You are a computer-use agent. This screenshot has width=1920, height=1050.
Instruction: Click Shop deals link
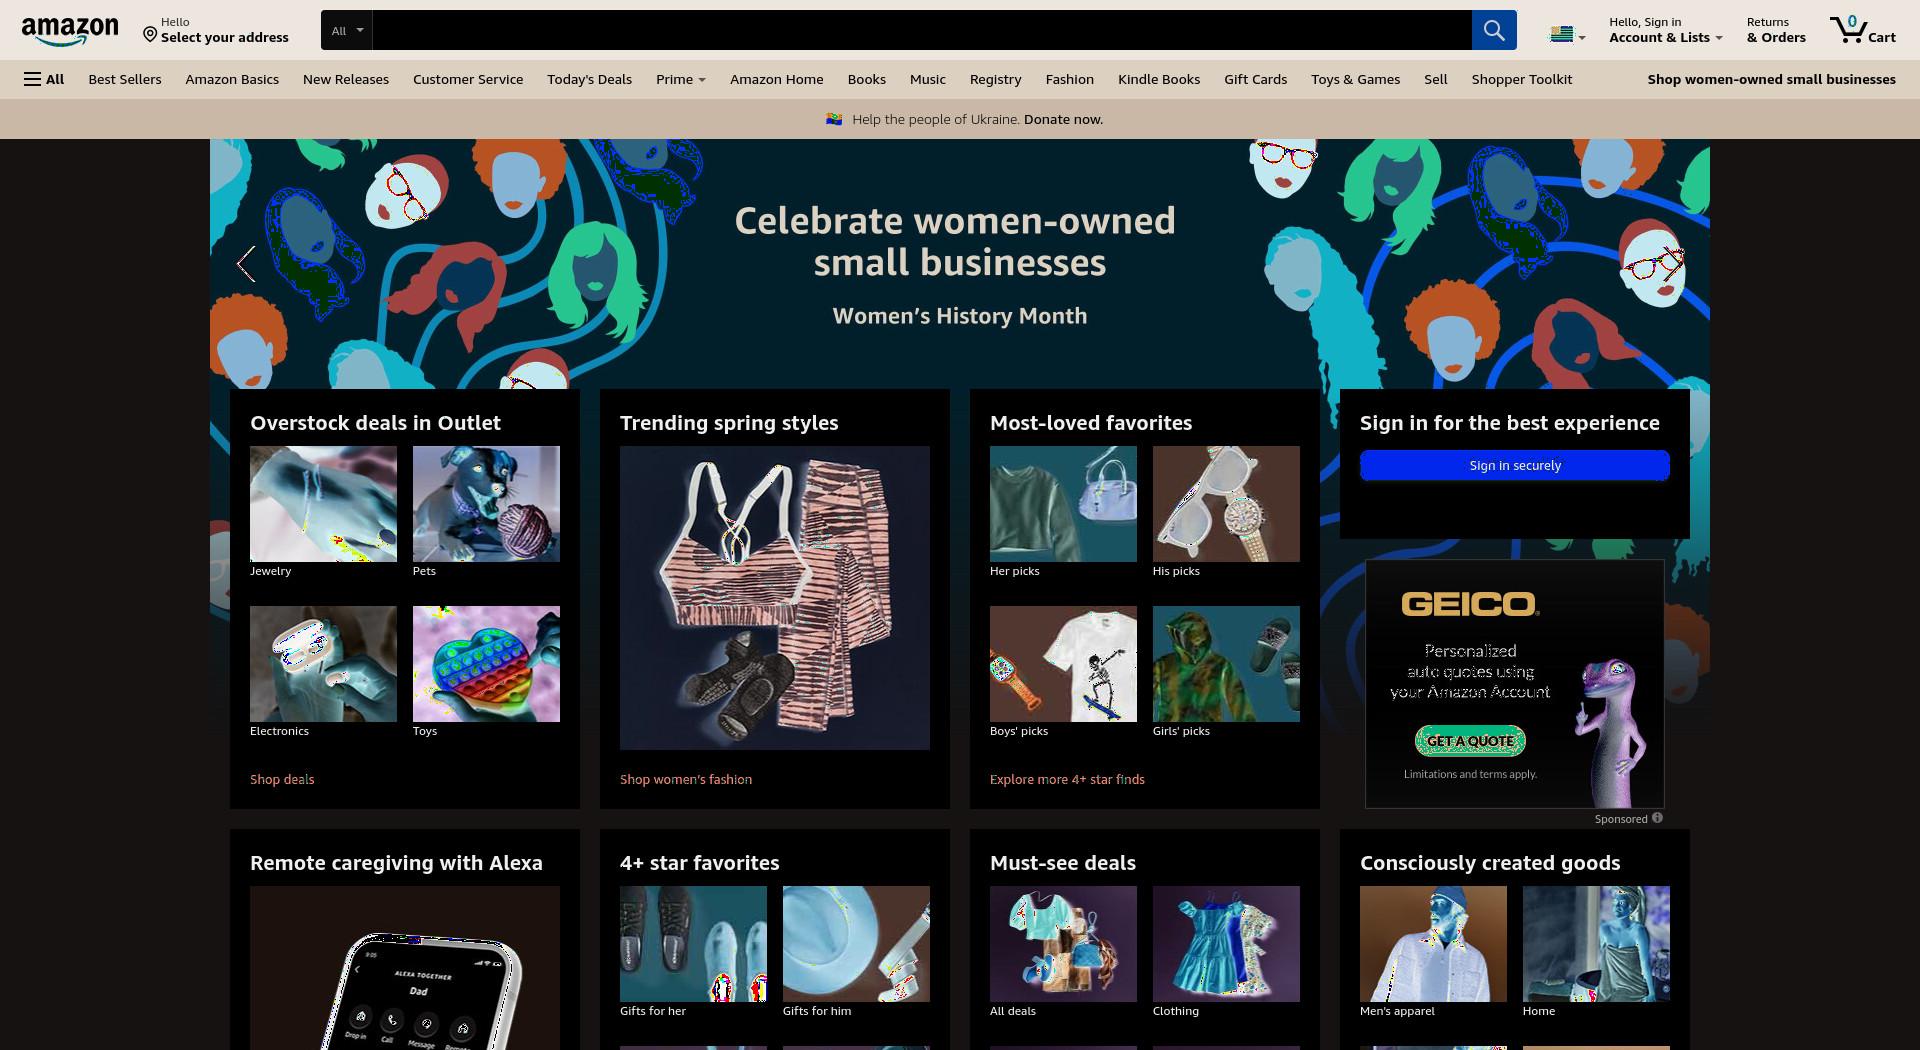(x=282, y=779)
